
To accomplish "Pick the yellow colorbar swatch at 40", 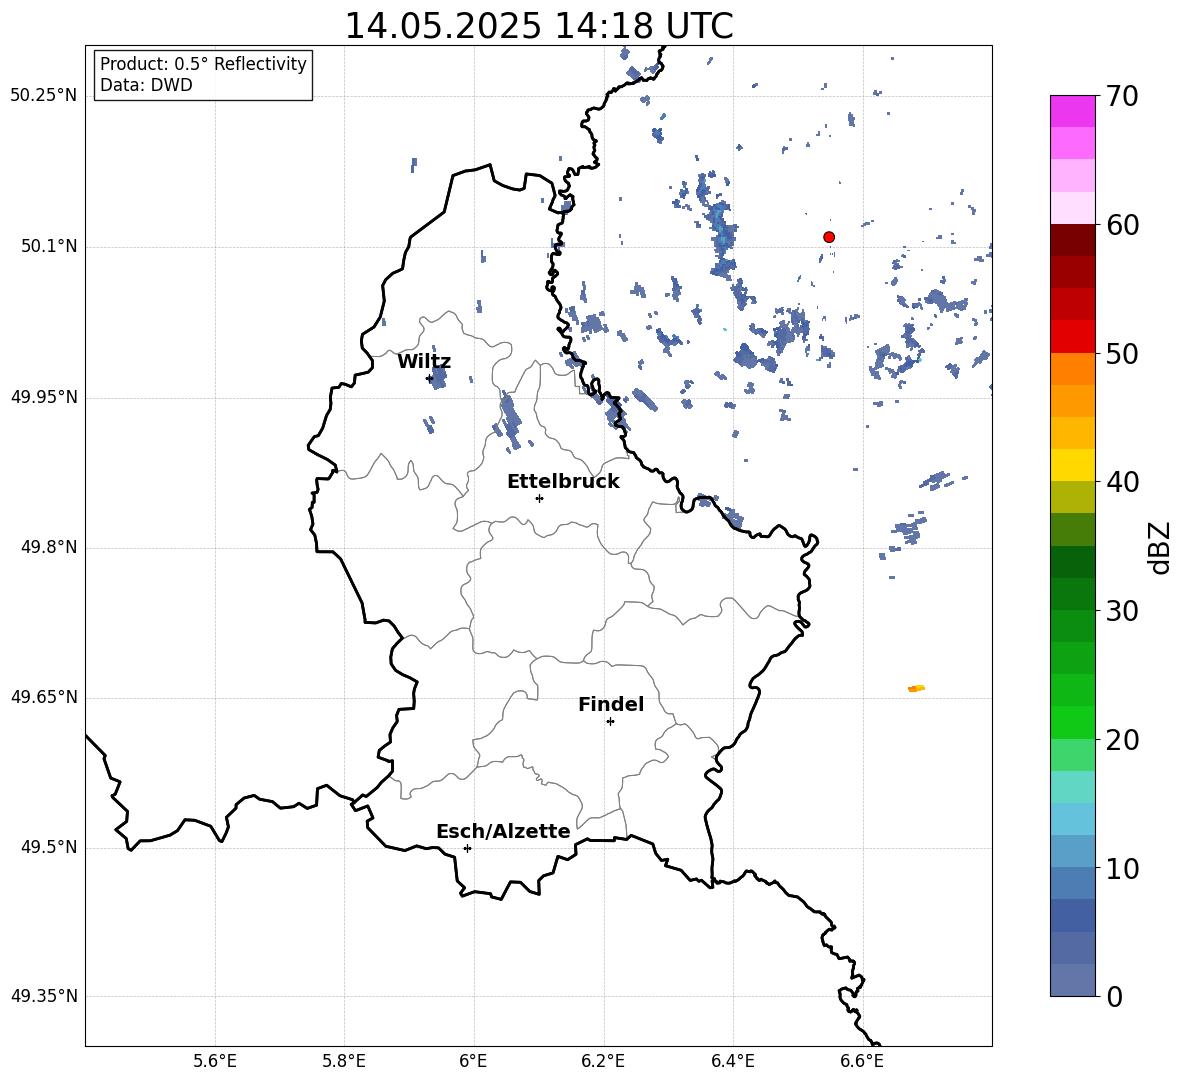I will pyautogui.click(x=1073, y=465).
